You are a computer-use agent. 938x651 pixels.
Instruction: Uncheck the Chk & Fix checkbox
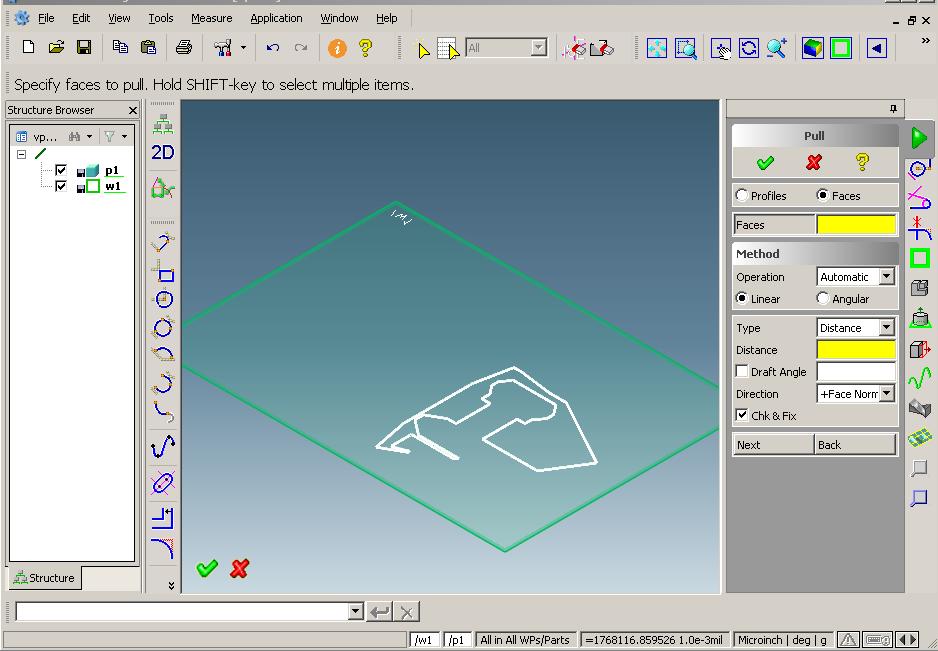point(742,415)
